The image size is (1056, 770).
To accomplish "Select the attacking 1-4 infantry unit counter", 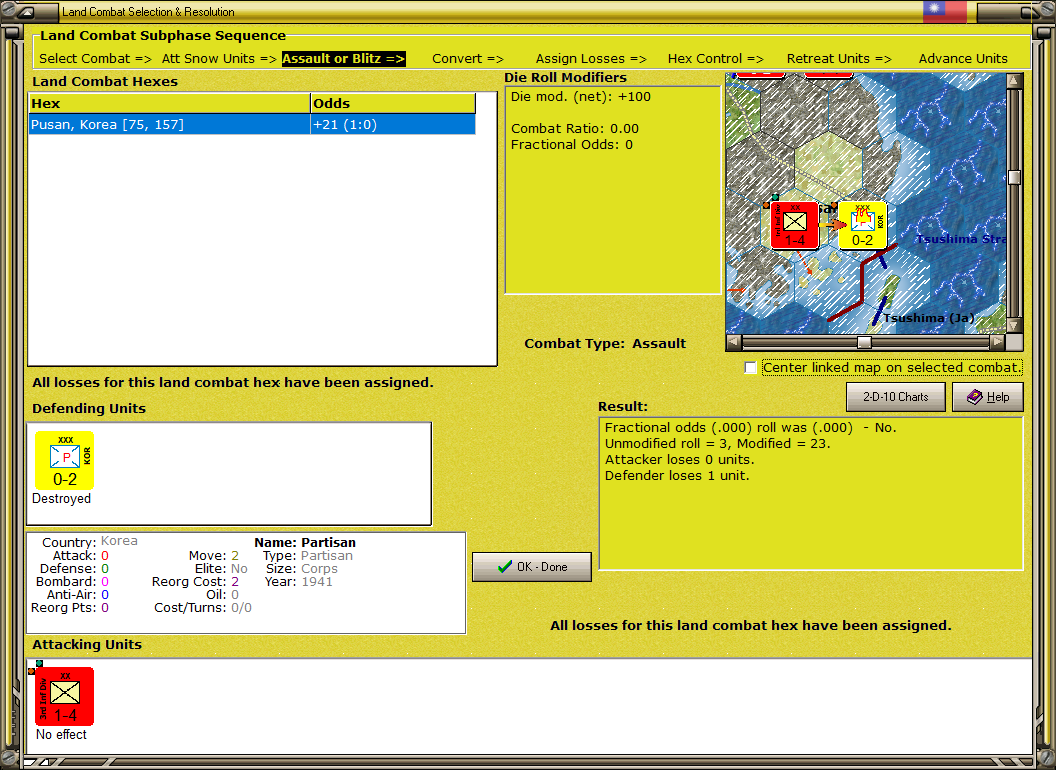I will tap(65, 695).
